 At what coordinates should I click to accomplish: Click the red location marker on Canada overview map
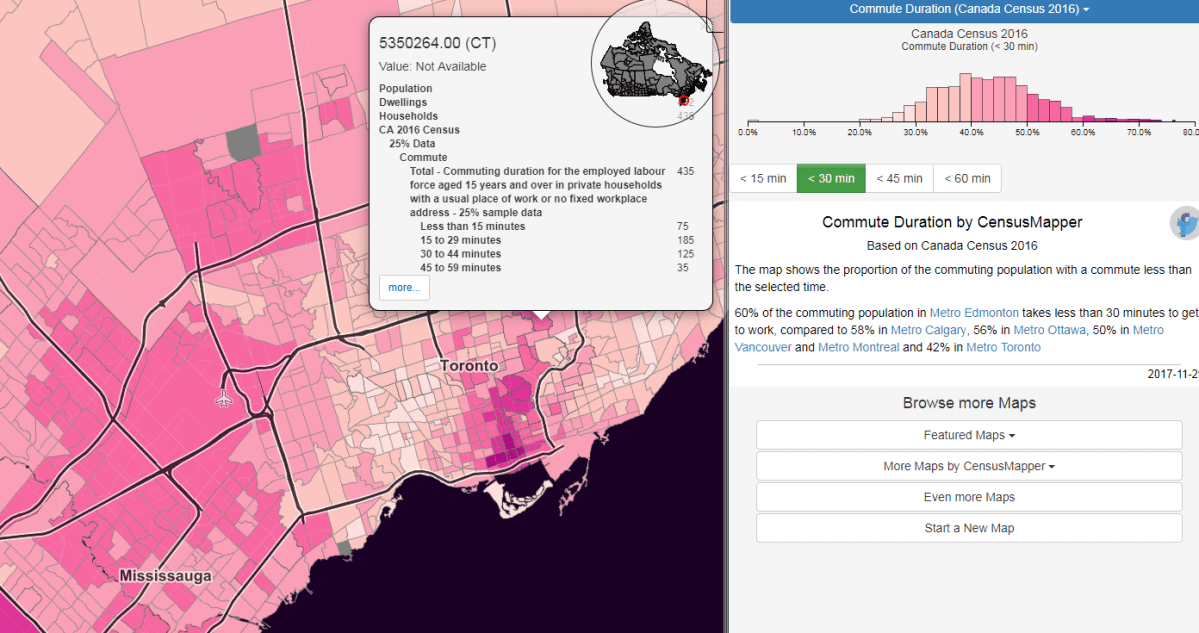(685, 101)
